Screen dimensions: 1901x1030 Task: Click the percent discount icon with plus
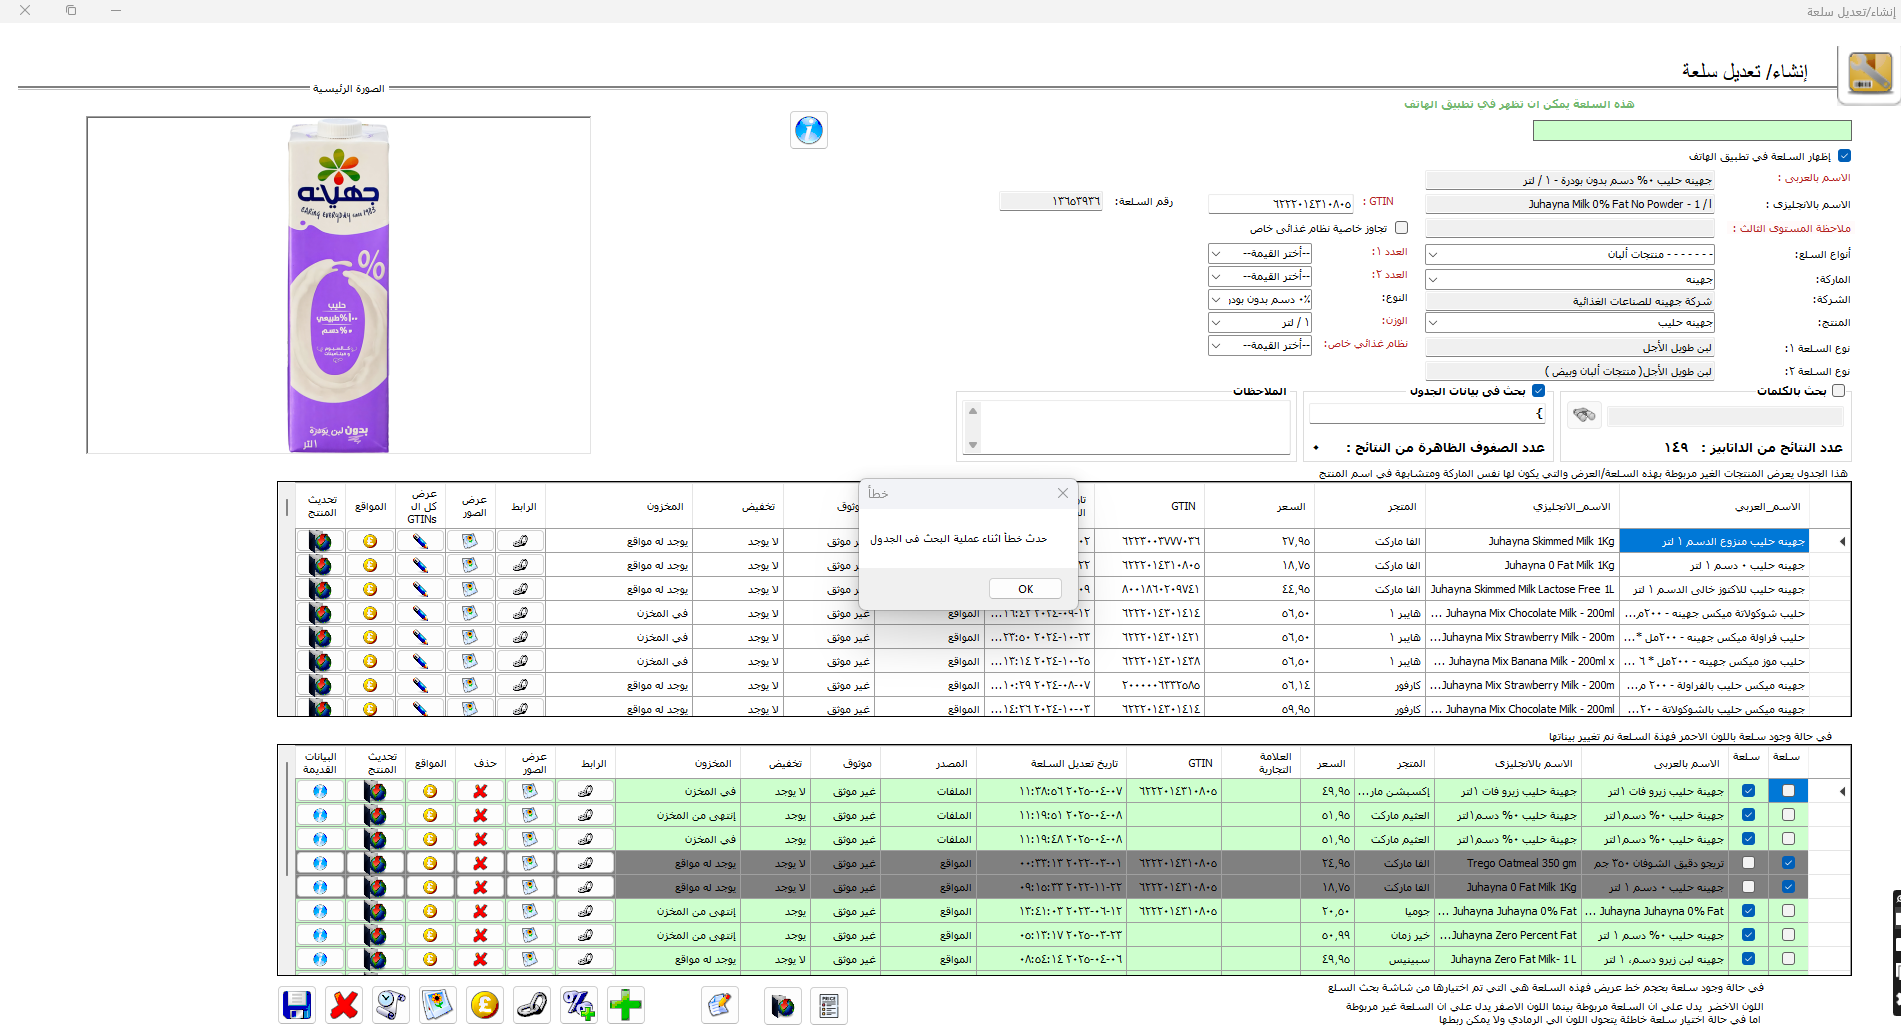point(579,1005)
